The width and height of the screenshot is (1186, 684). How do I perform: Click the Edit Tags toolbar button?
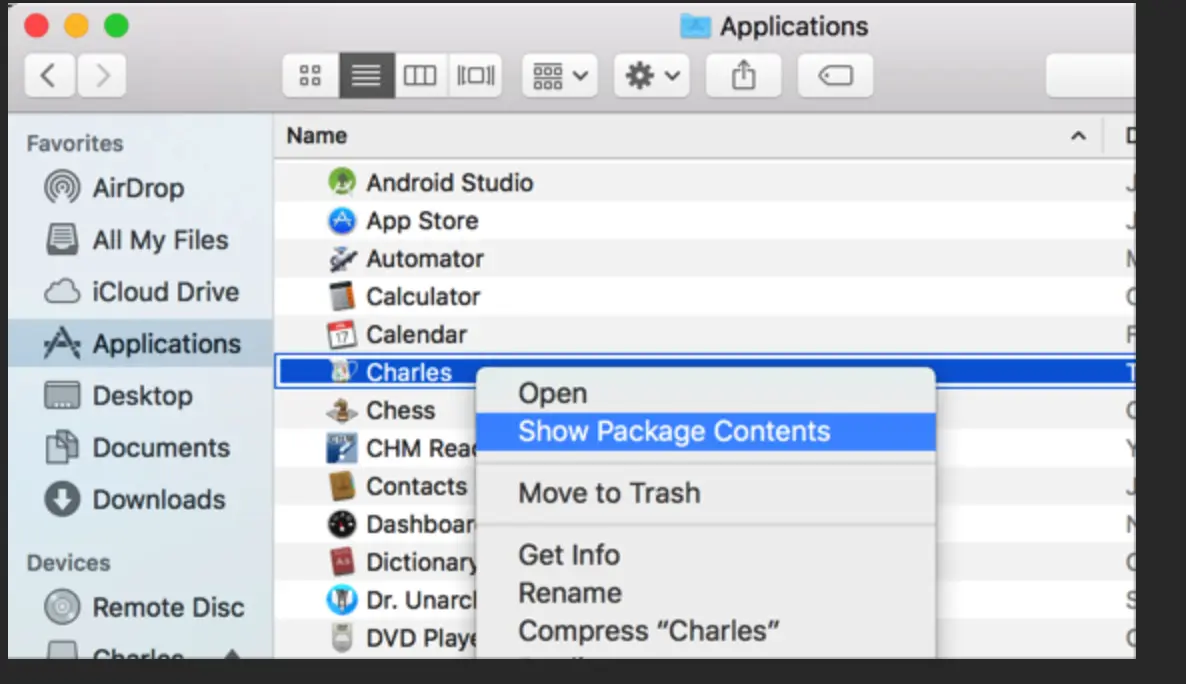tap(835, 75)
